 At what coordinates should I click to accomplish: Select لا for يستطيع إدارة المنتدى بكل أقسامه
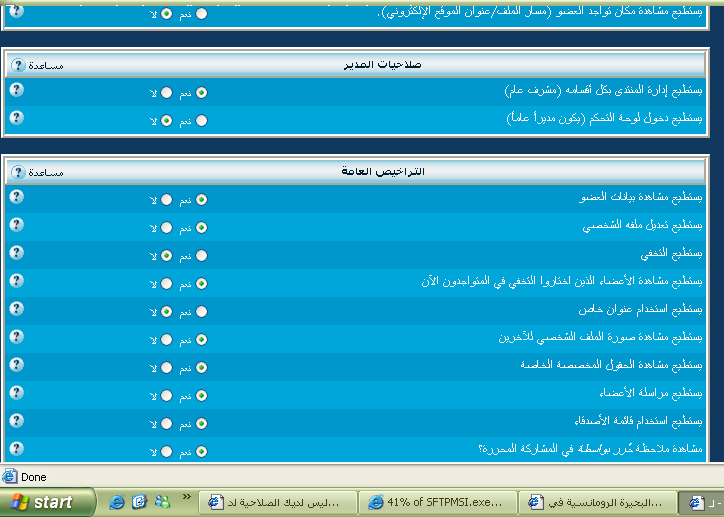tap(167, 93)
